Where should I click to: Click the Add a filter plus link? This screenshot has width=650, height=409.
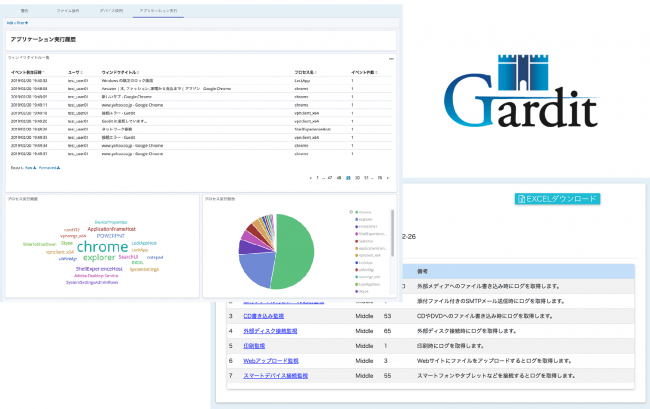point(18,21)
